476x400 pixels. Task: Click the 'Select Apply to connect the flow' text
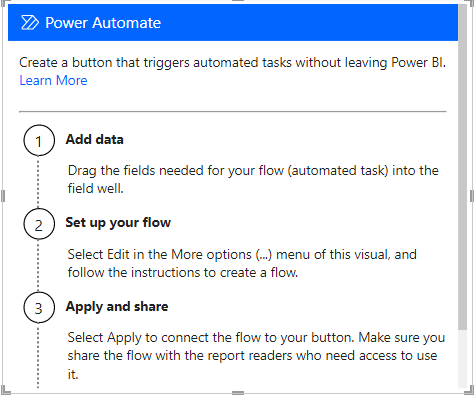256,356
